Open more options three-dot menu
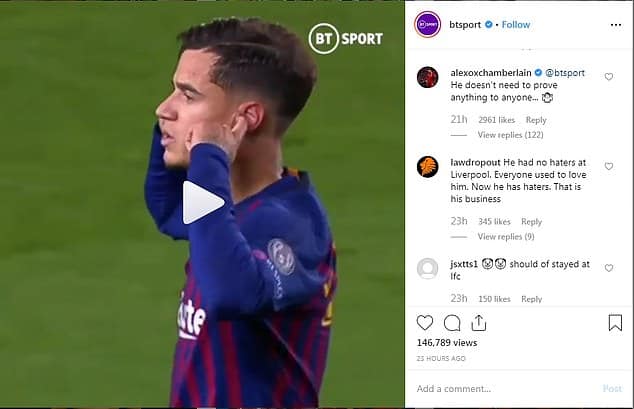This screenshot has height=409, width=634. [616, 25]
